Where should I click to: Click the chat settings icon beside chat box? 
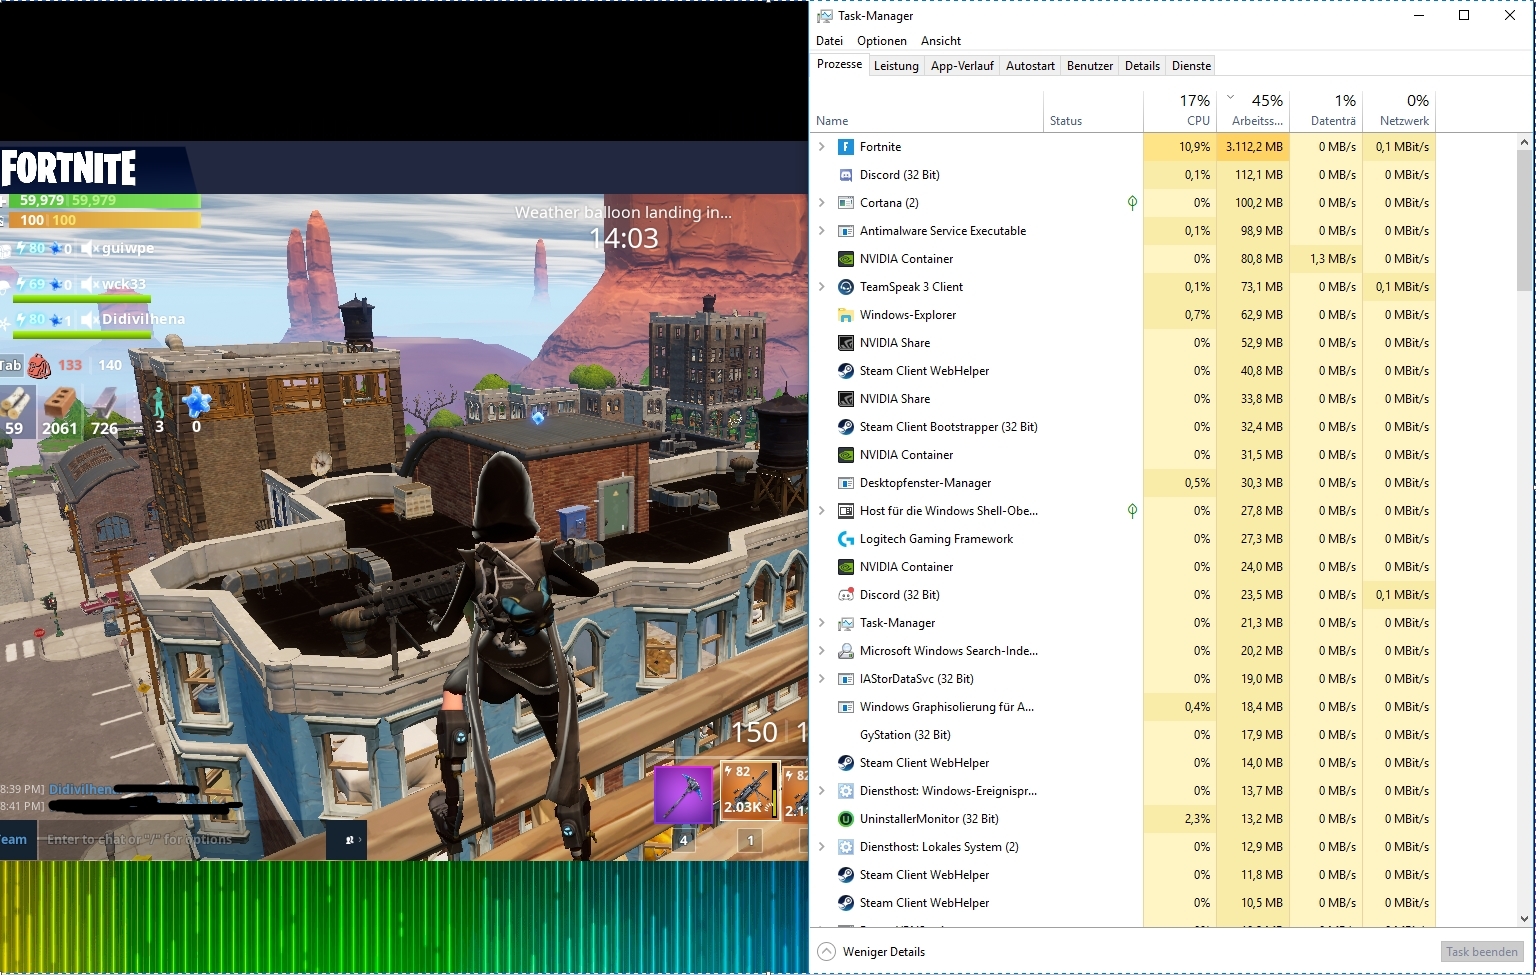point(347,840)
